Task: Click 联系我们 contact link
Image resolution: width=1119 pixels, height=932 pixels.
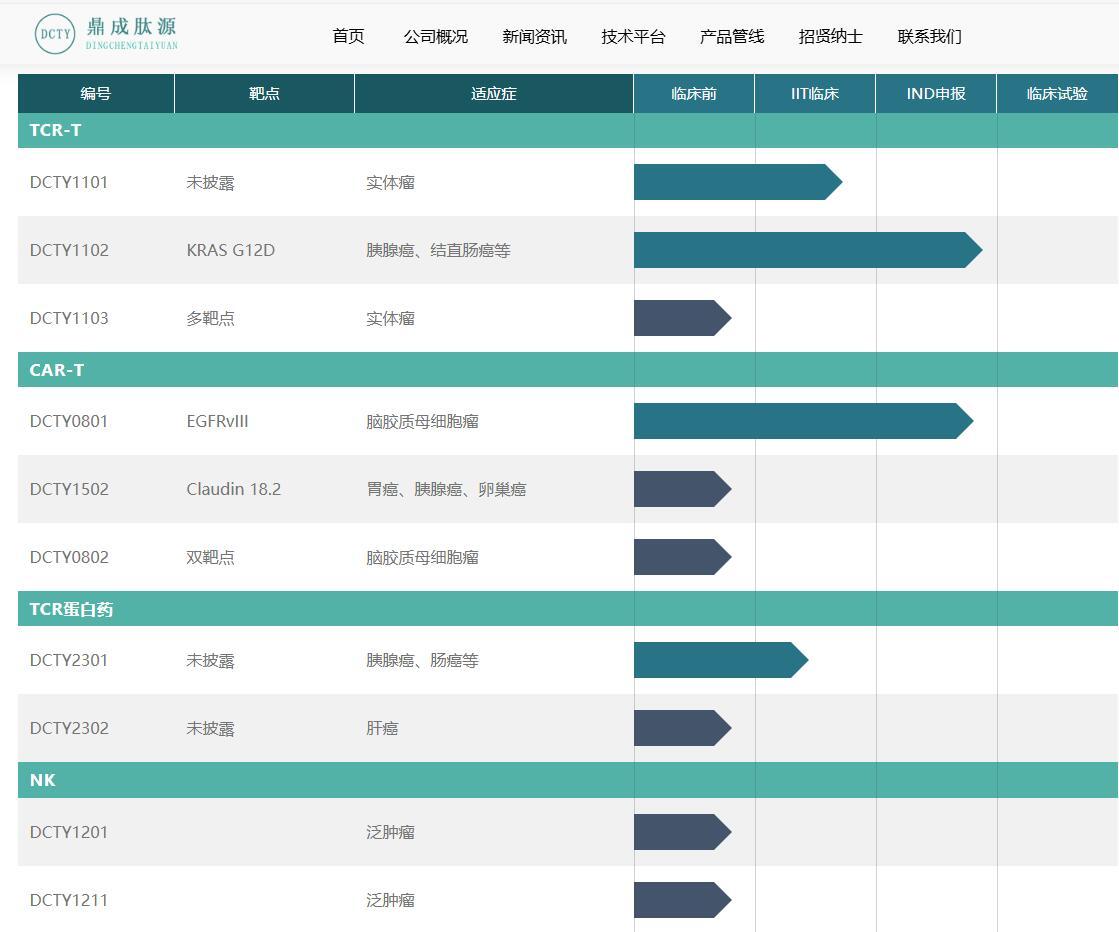Action: [x=929, y=37]
